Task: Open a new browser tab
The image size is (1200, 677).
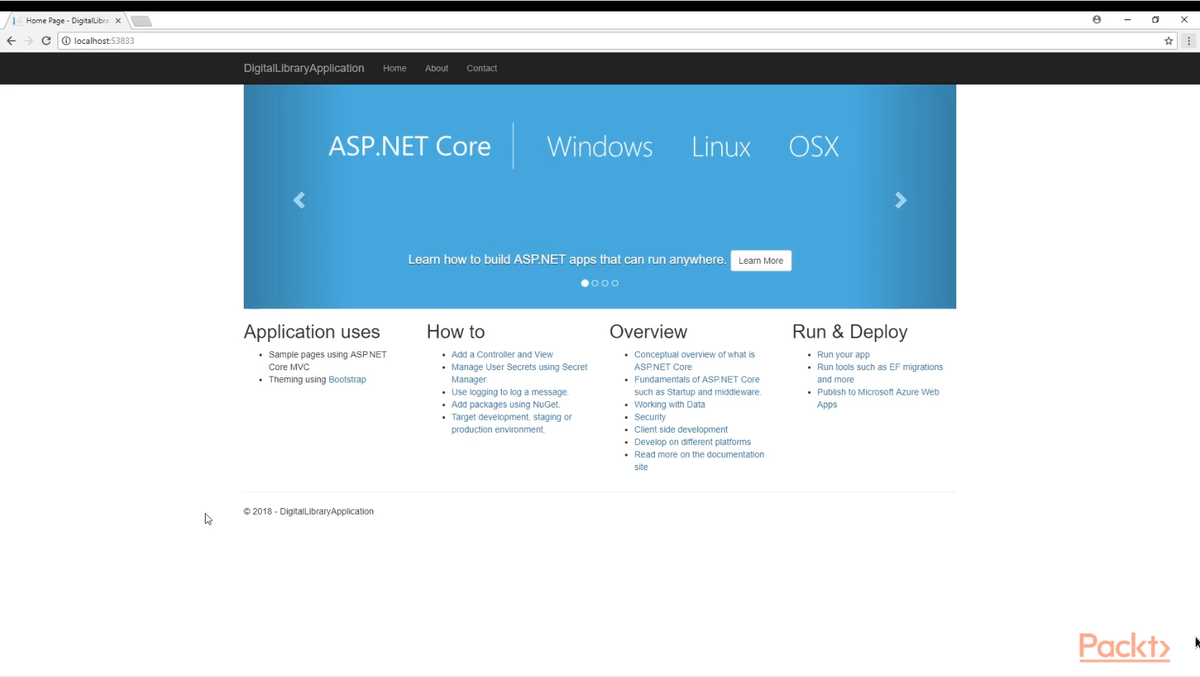Action: click(141, 21)
